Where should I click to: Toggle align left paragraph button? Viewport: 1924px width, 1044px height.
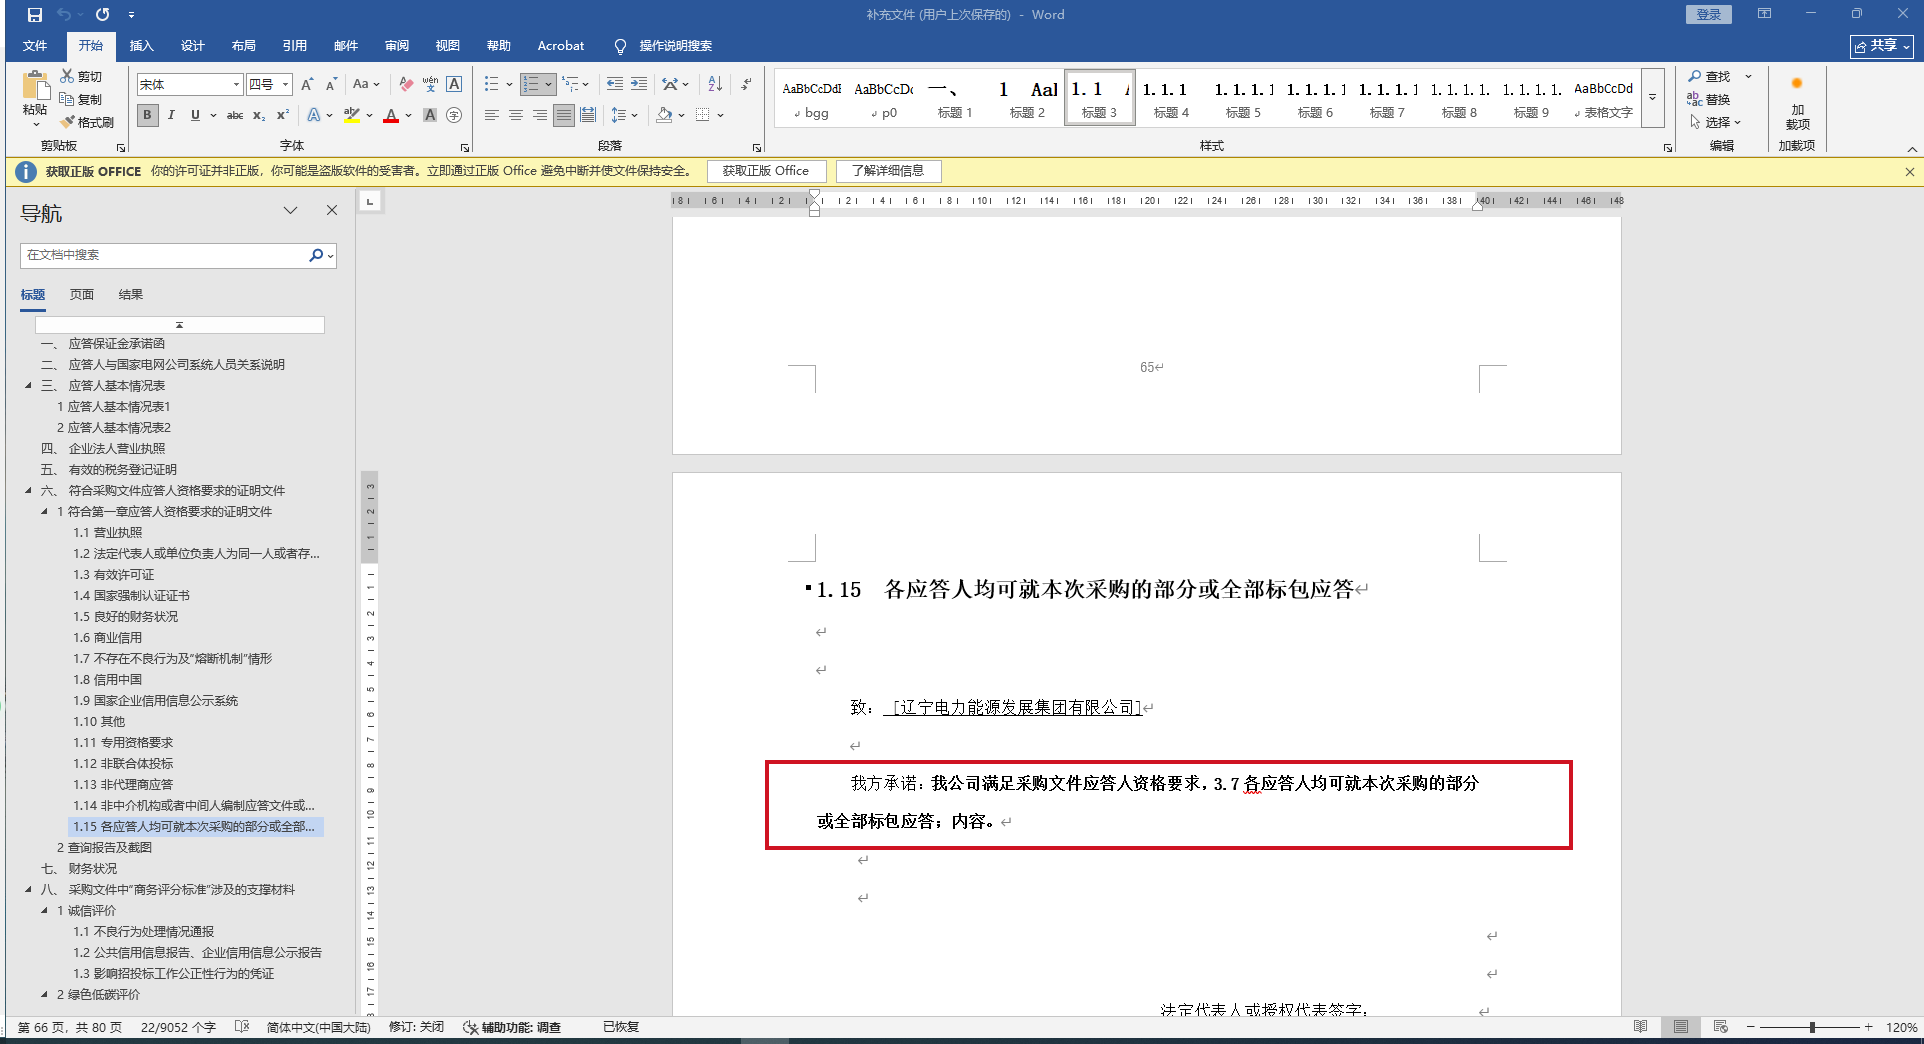pyautogui.click(x=492, y=115)
